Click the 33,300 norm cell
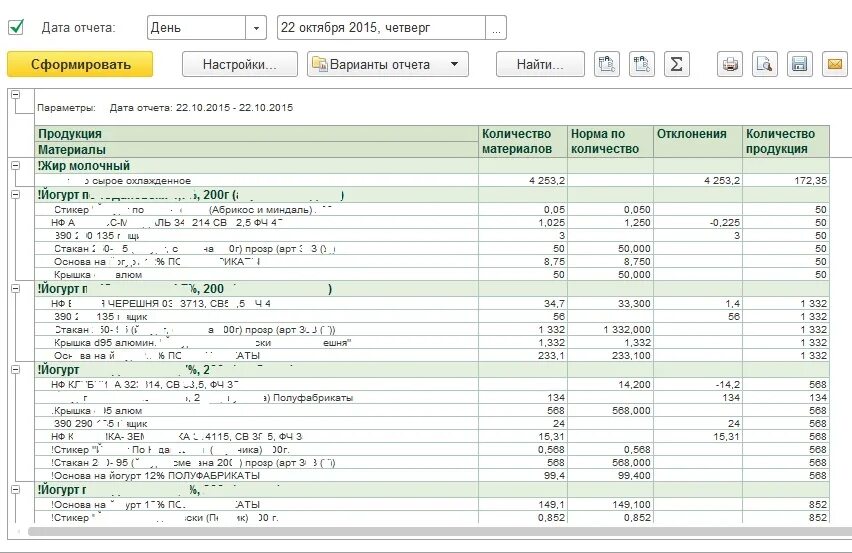 (610, 304)
